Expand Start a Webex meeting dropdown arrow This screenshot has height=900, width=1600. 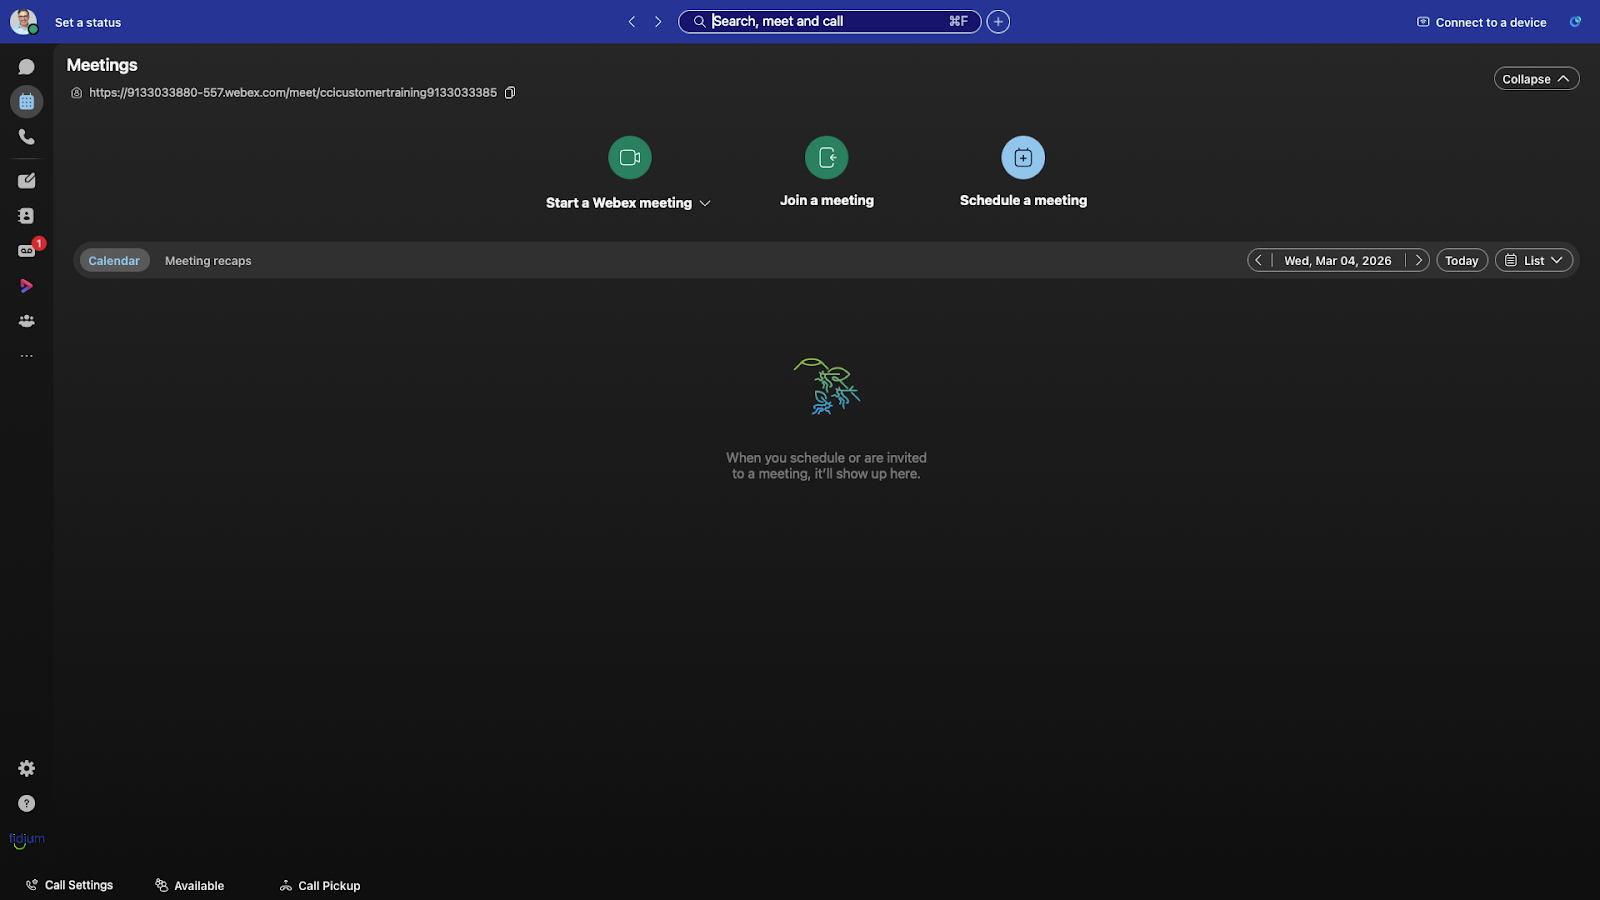(x=705, y=203)
